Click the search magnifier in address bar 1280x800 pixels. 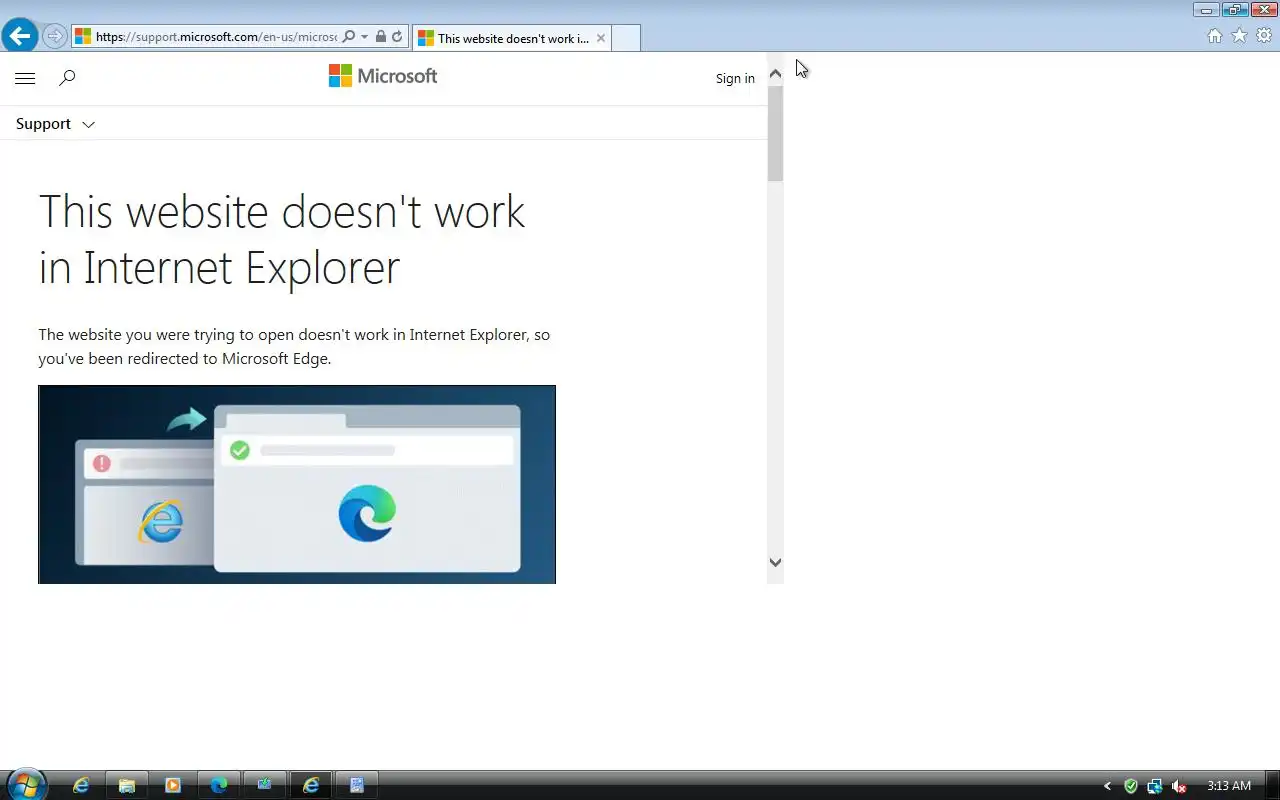349,37
